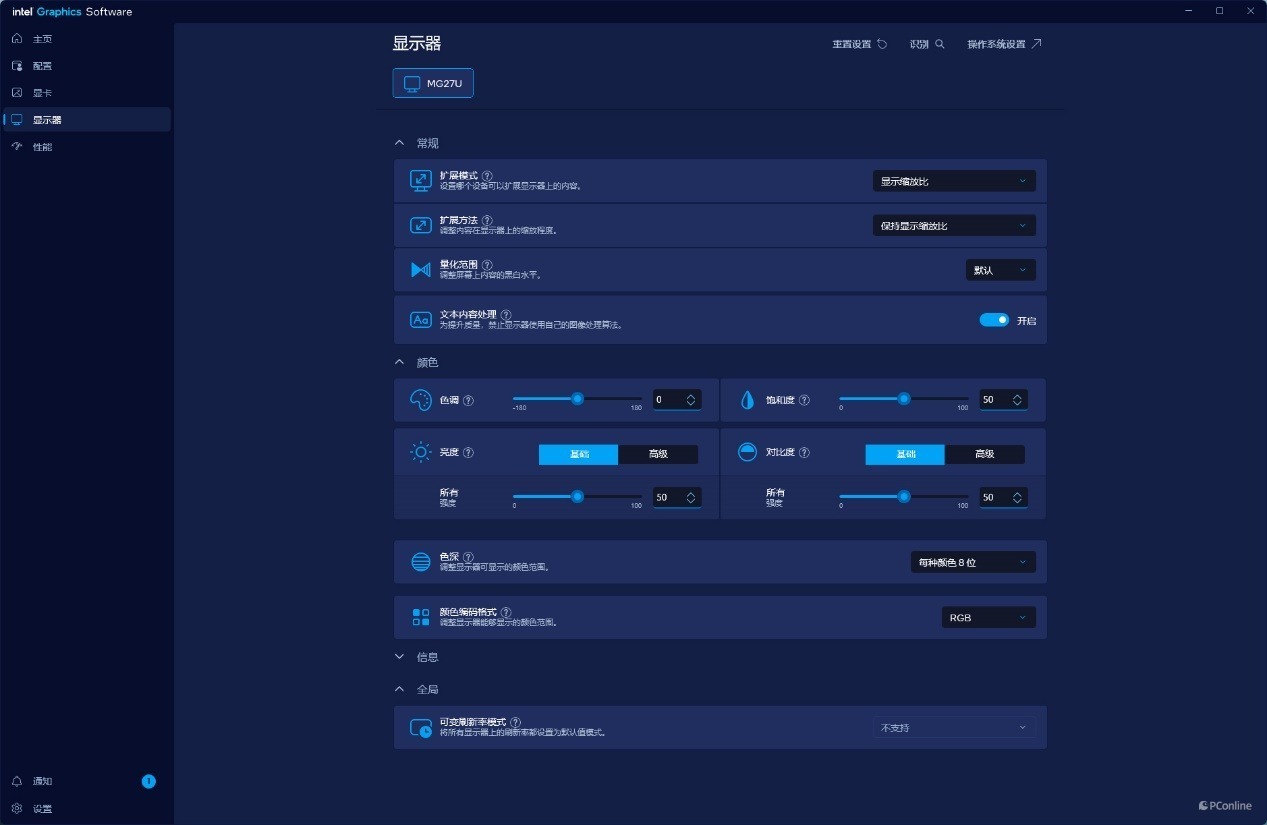Click the 识别 magnifier icon
This screenshot has height=825, width=1267.
[x=940, y=44]
